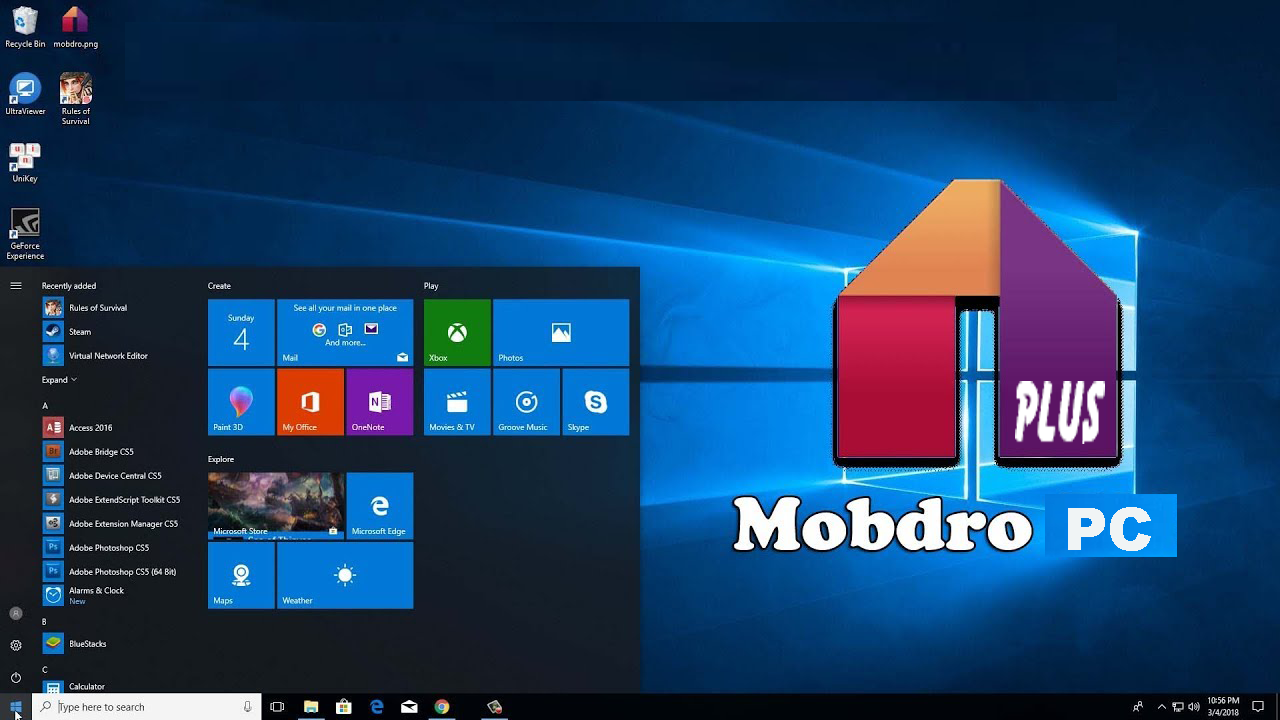Open the Calendar tile showing Sunday 4
Viewport: 1280px width, 720px height.
click(x=241, y=332)
